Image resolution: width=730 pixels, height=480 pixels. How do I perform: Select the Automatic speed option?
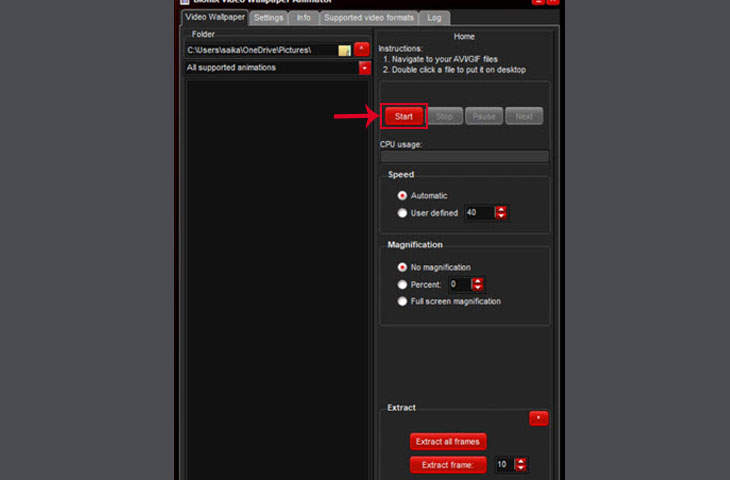[x=402, y=196]
